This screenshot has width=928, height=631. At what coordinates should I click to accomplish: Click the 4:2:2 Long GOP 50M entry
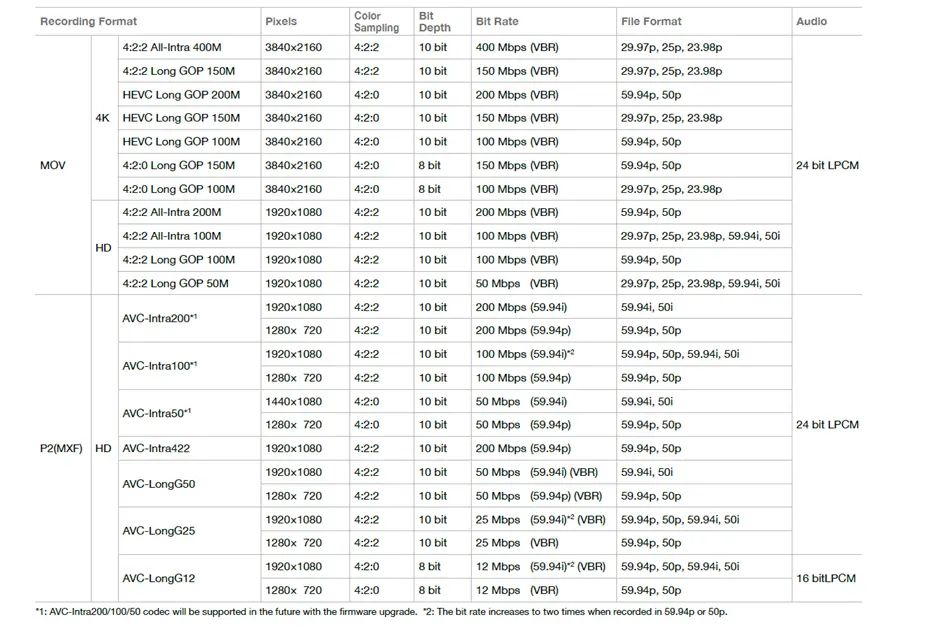click(x=175, y=283)
